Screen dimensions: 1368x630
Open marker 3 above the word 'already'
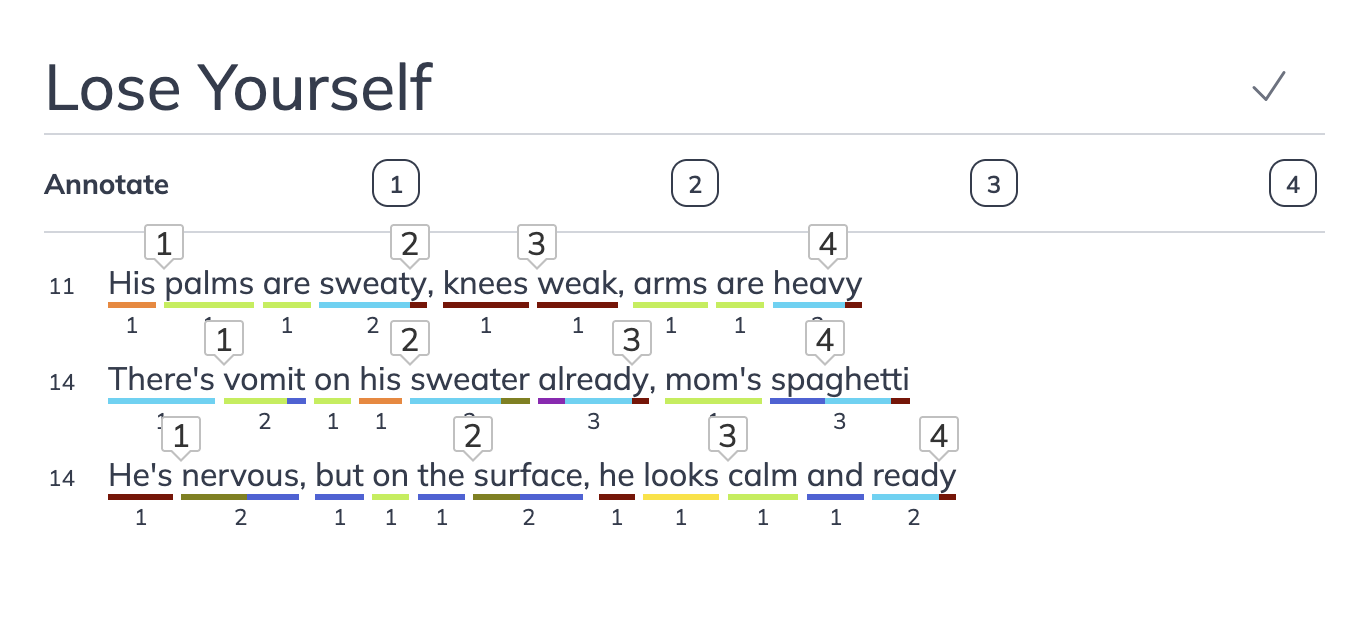631,339
